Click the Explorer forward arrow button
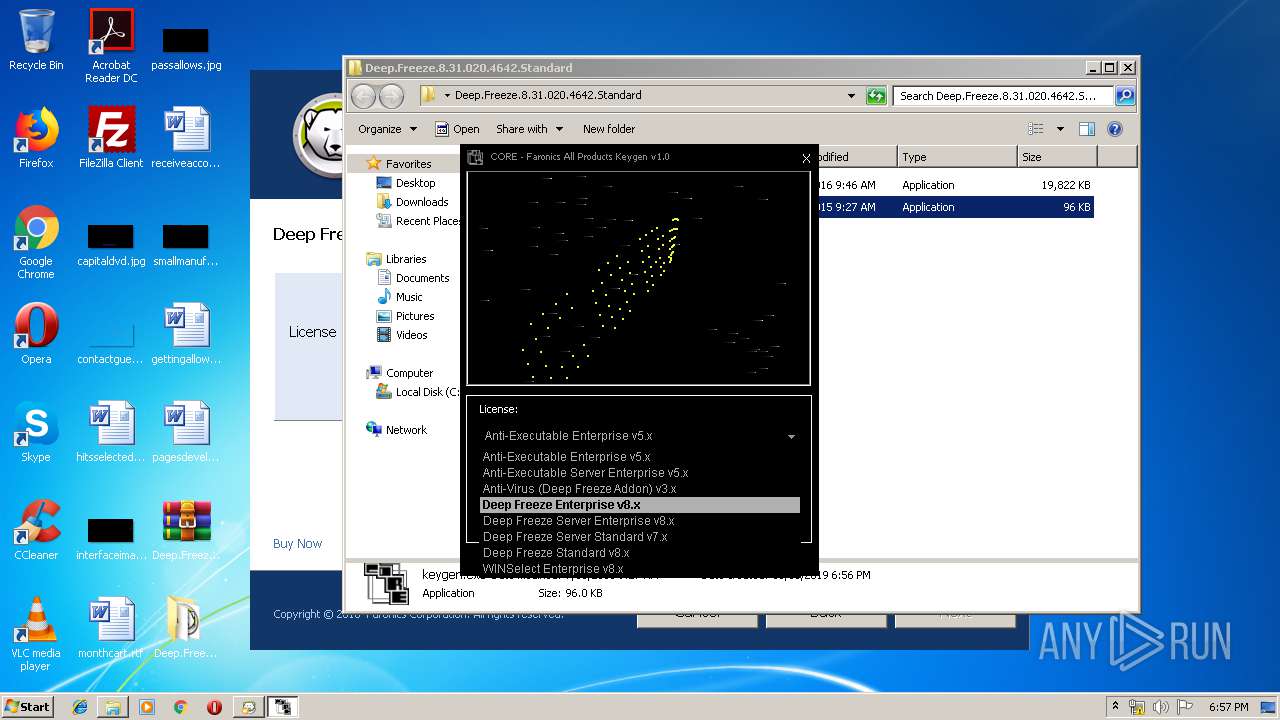1280x720 pixels. pos(391,96)
